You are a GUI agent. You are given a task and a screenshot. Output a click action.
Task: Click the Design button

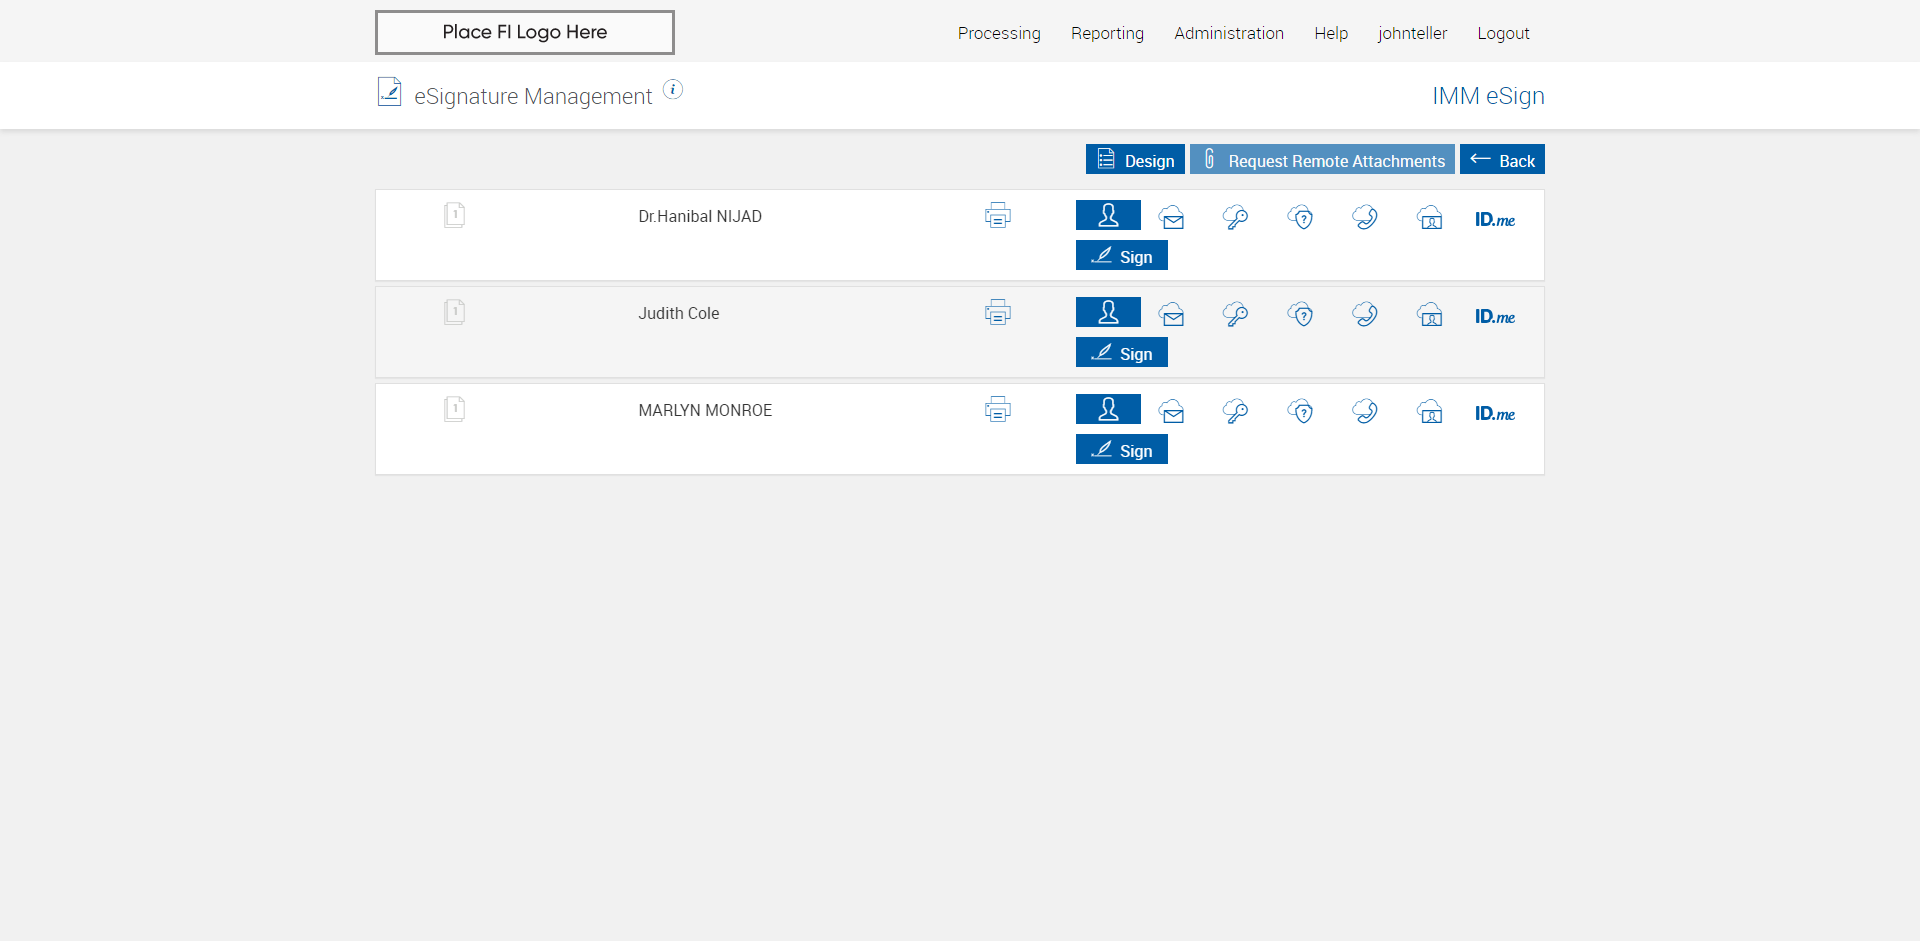(x=1135, y=160)
